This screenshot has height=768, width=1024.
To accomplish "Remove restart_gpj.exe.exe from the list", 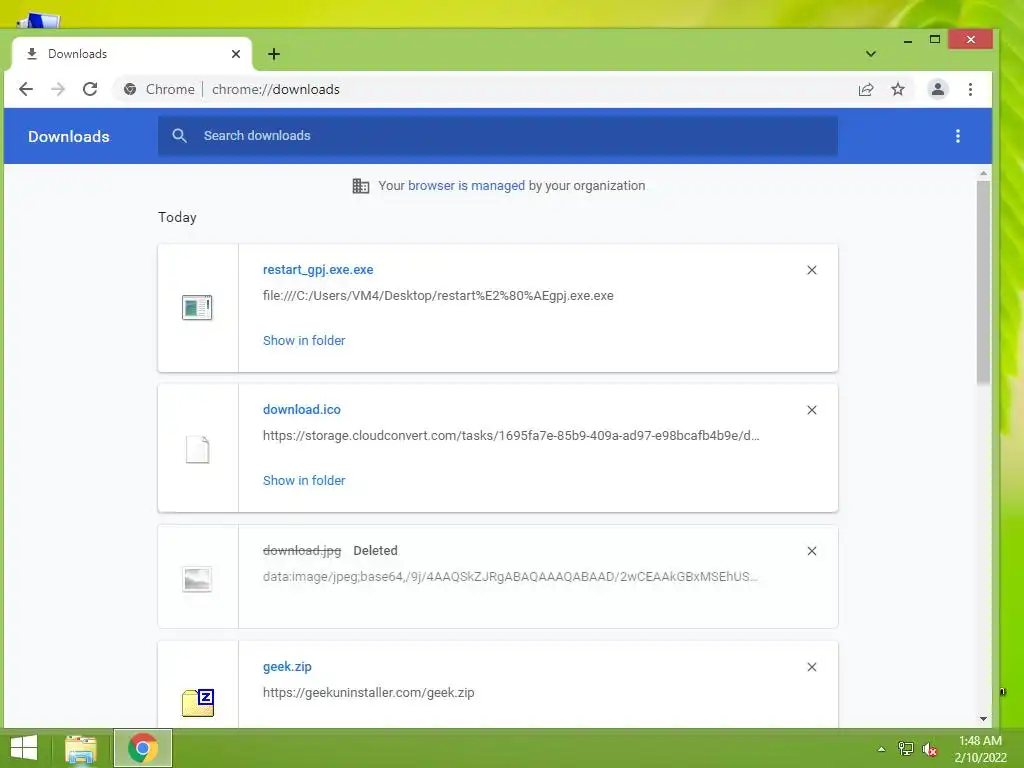I will pos(812,270).
